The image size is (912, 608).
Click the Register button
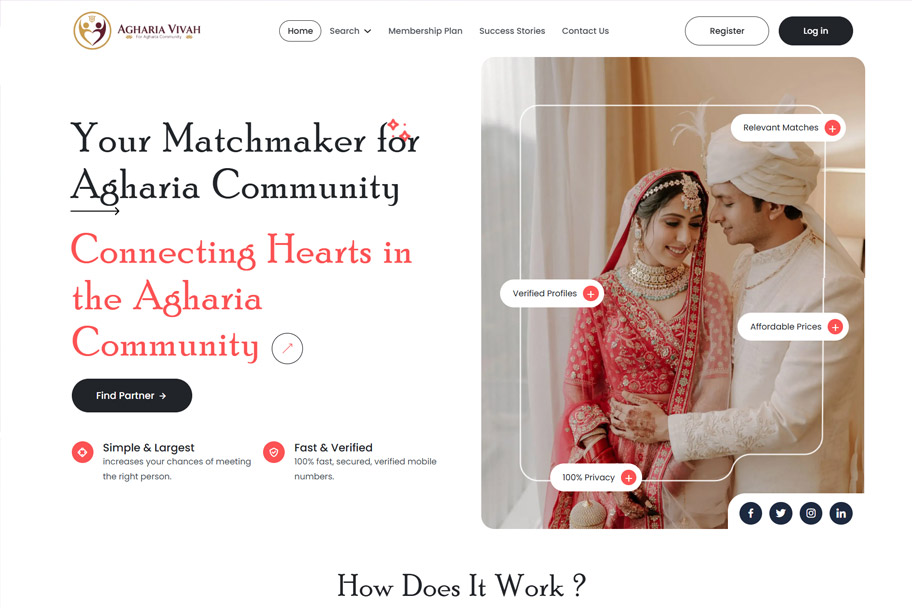tap(726, 31)
